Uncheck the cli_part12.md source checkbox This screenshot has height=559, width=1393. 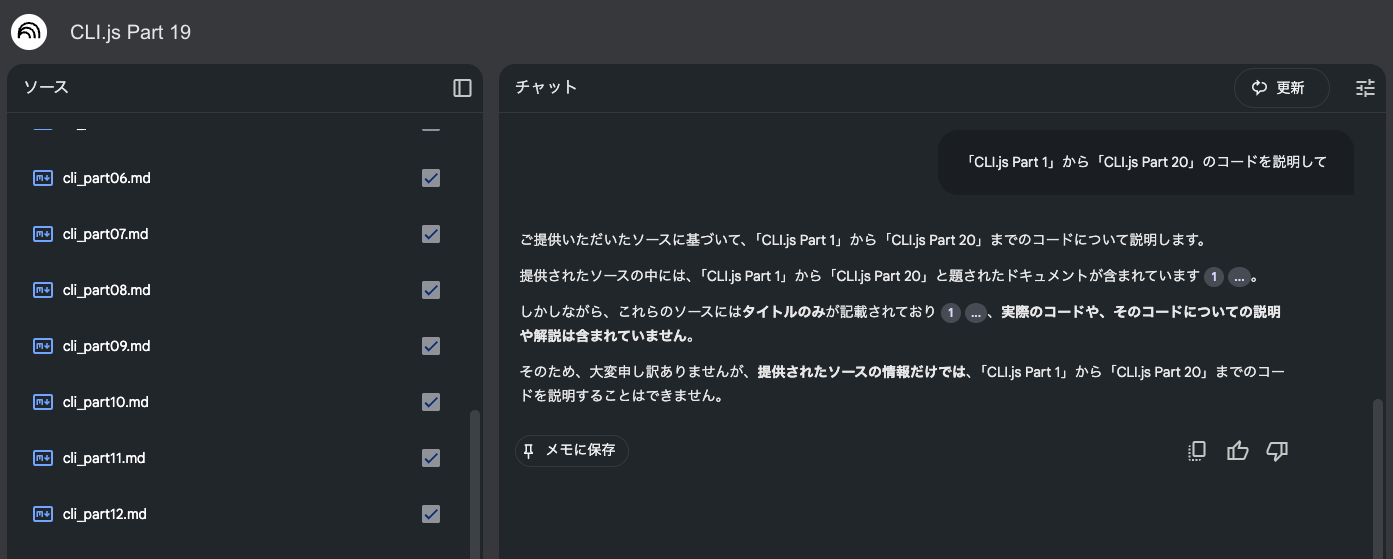pyautogui.click(x=431, y=514)
